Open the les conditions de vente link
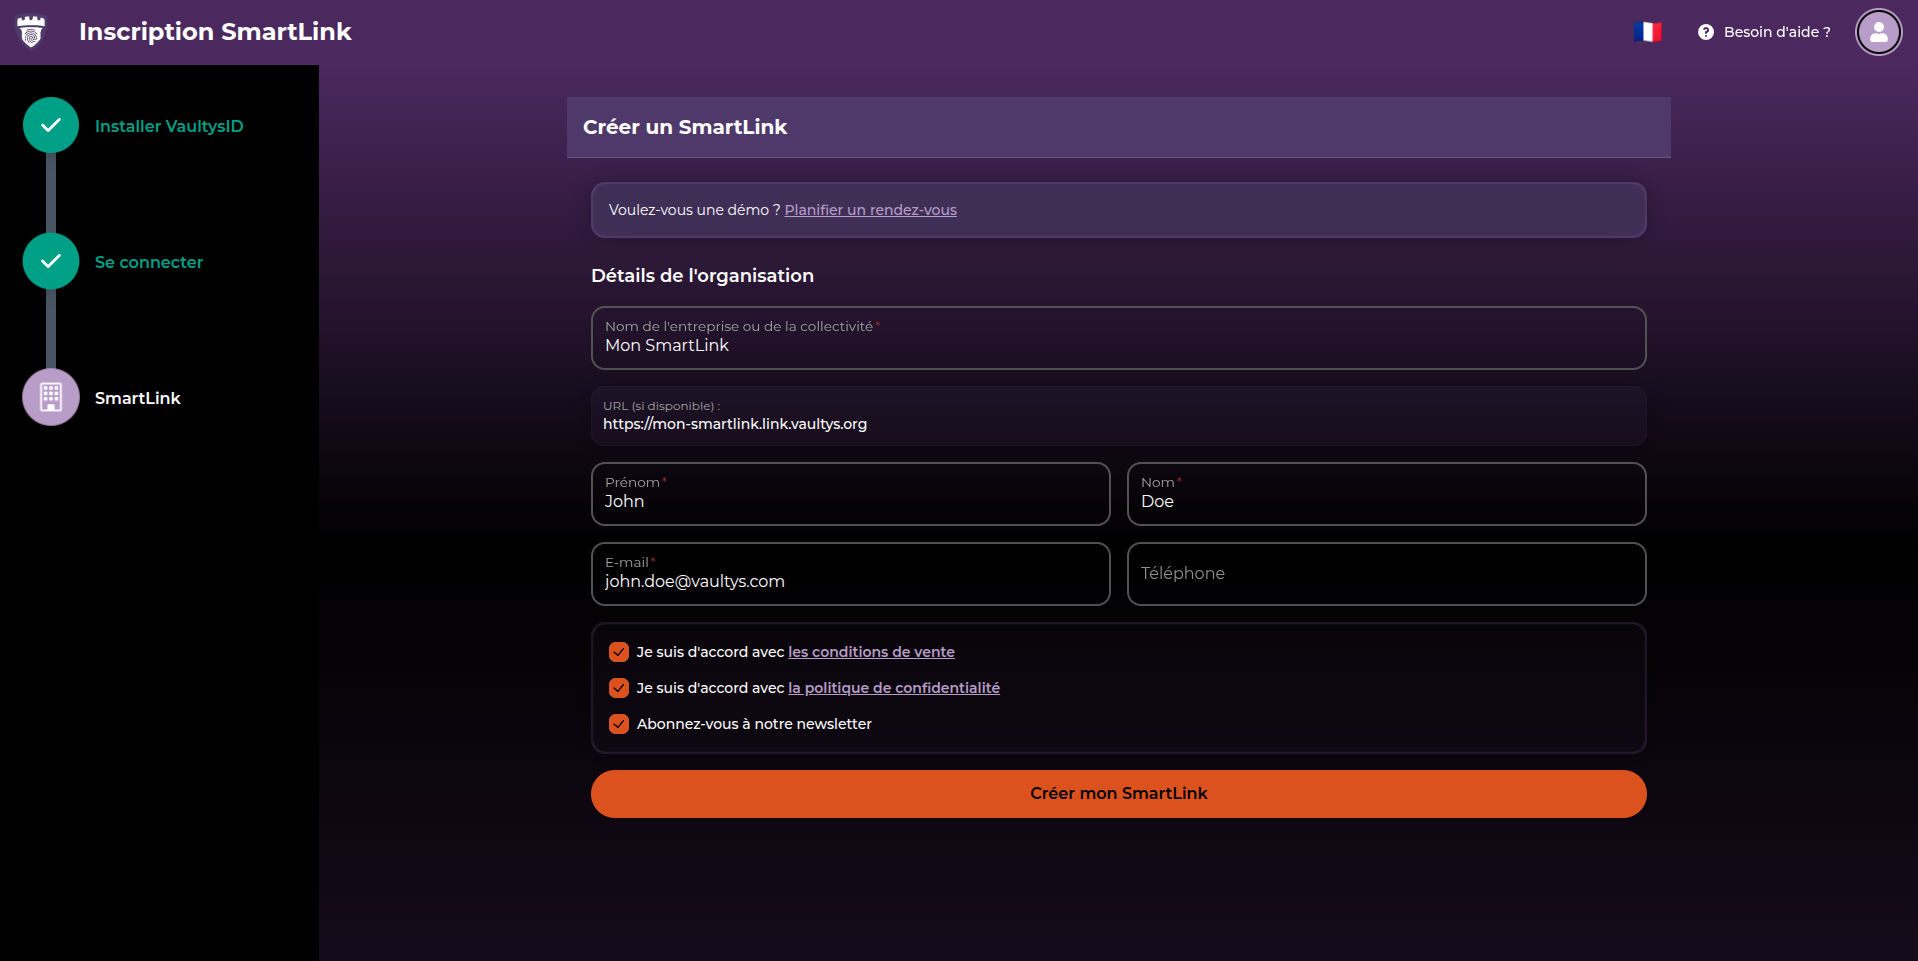 point(871,652)
